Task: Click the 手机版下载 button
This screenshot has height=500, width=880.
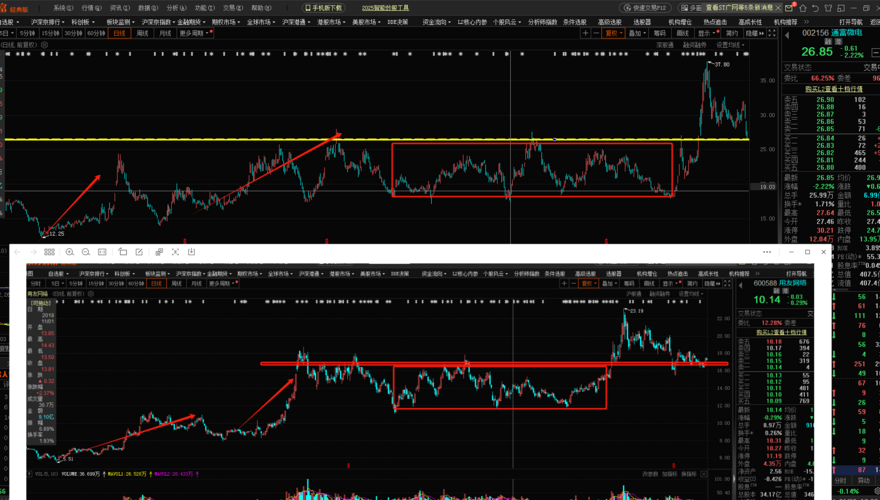Action: (323, 8)
